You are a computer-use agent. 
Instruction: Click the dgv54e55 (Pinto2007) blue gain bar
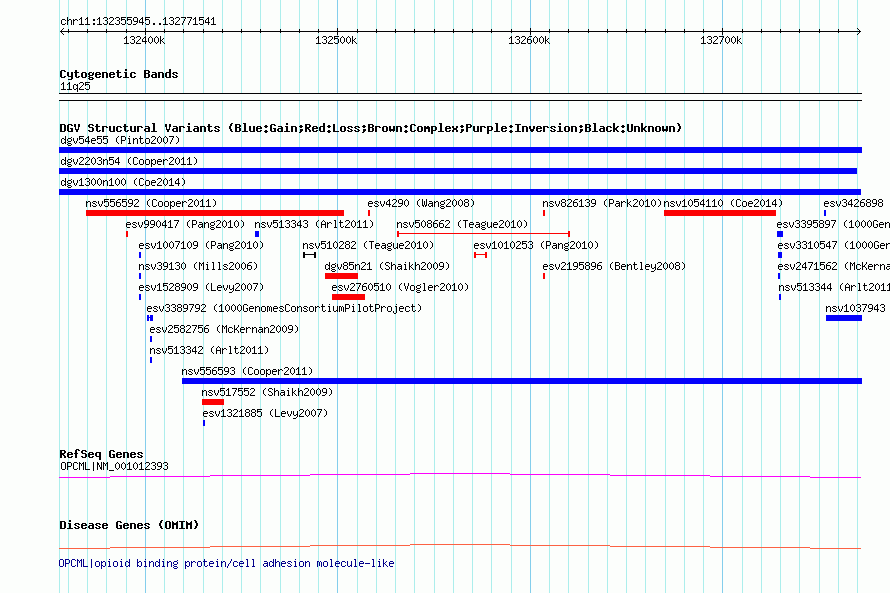(460, 150)
